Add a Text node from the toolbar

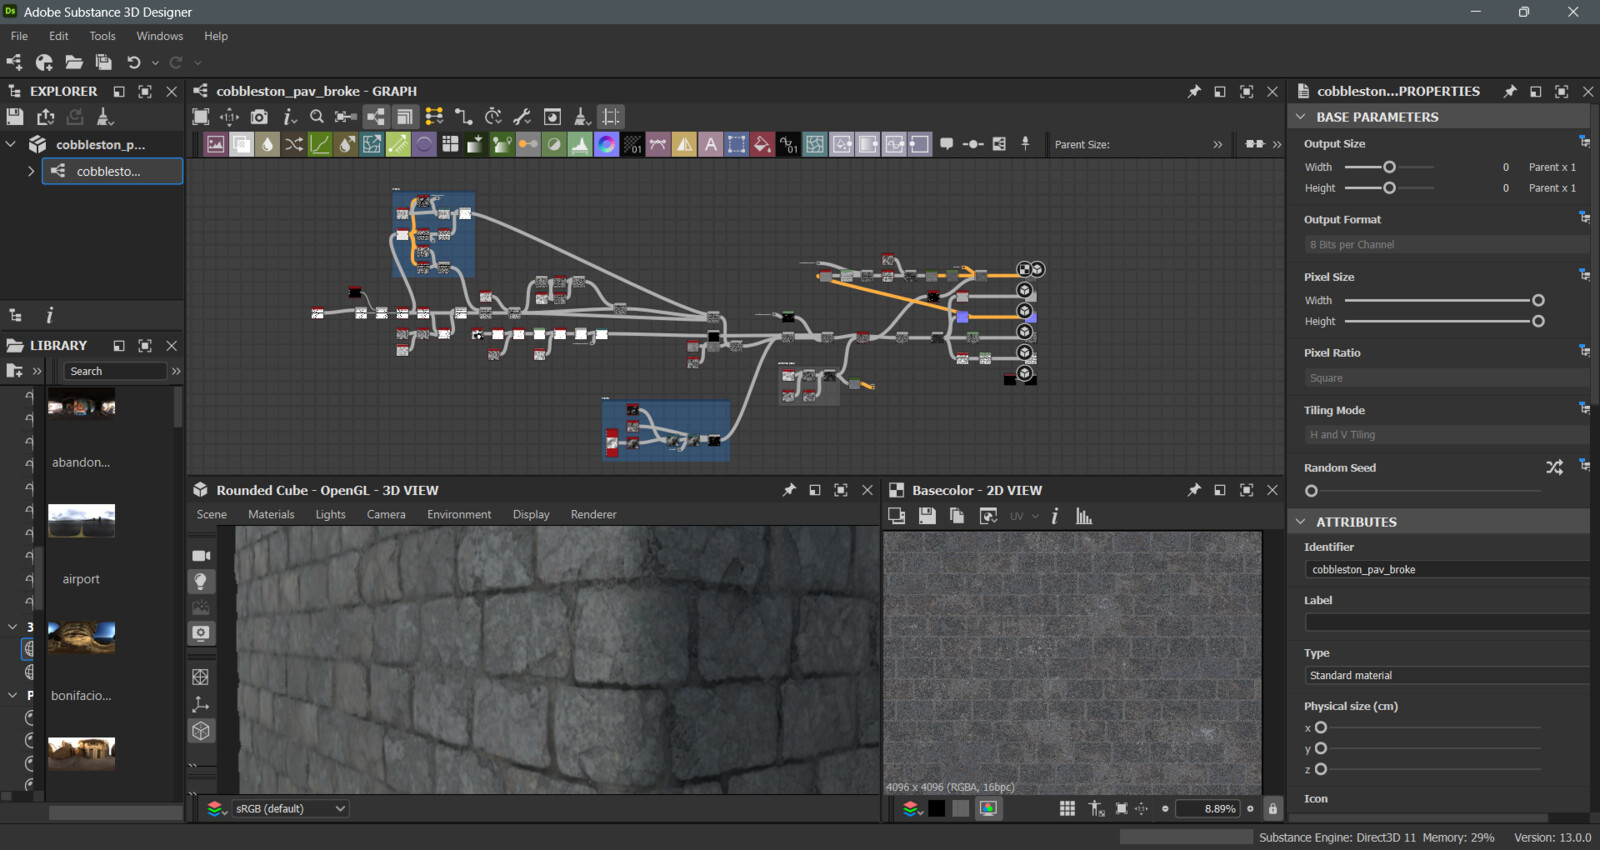click(x=710, y=144)
